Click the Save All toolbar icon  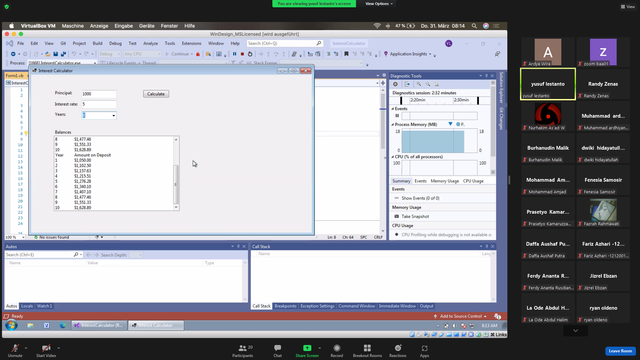tap(63, 54)
